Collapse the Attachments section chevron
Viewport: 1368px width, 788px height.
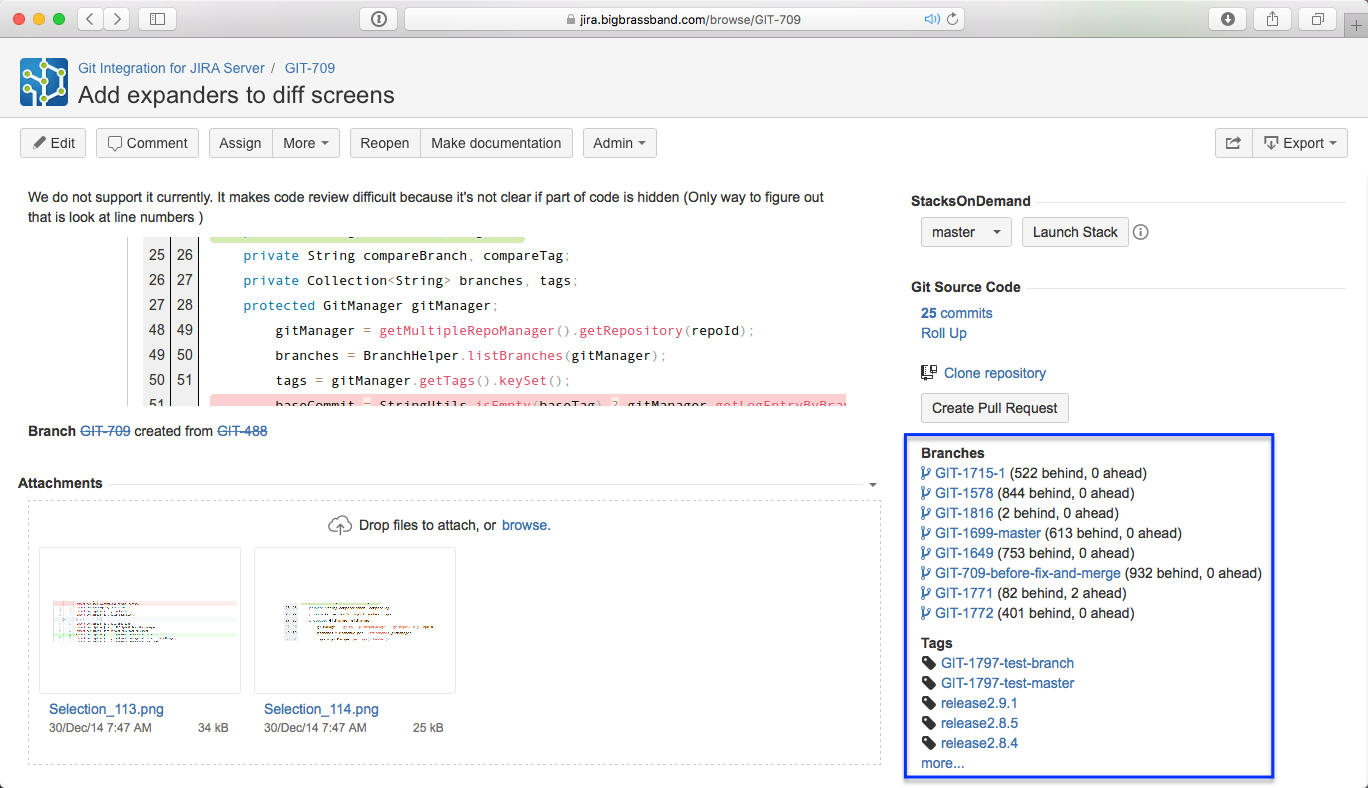[873, 483]
